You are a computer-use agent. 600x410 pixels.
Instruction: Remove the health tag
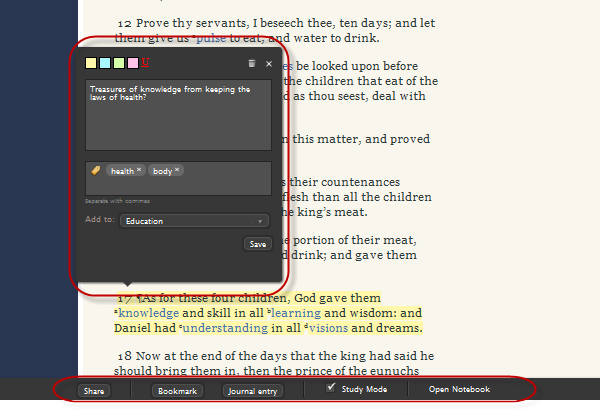tap(139, 170)
